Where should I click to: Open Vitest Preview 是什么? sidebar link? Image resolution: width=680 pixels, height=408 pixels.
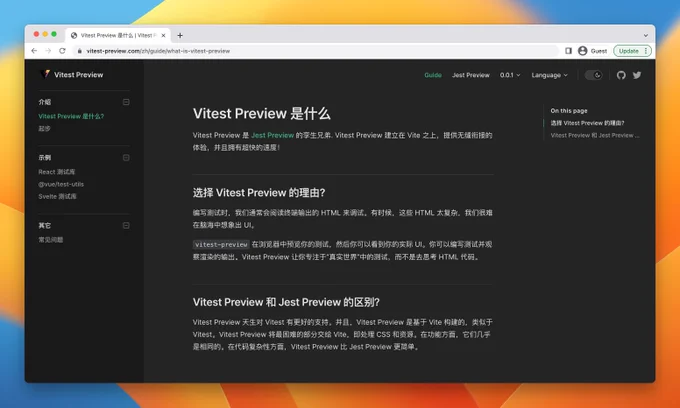point(71,116)
